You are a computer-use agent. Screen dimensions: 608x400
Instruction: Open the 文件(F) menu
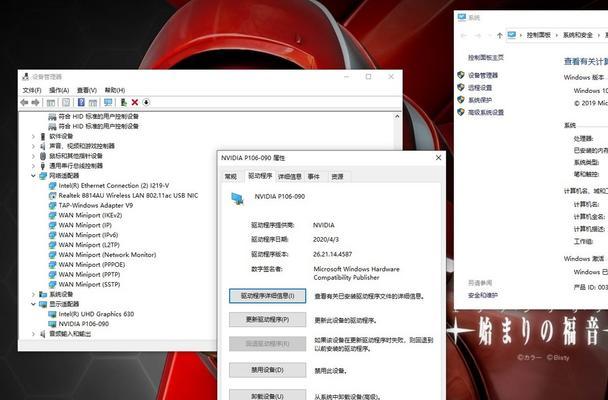(32, 90)
